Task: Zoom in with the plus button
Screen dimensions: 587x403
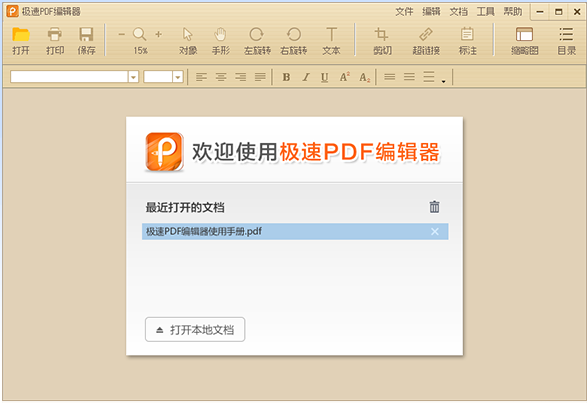Action: point(159,34)
